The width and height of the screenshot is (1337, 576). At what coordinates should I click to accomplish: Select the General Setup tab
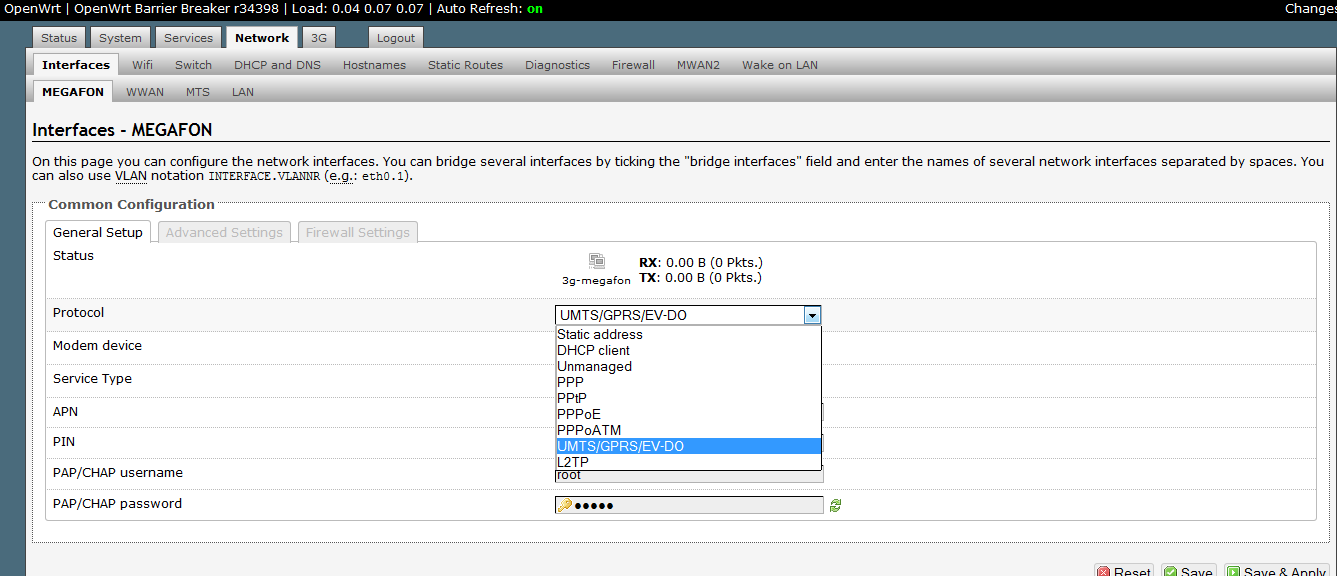pos(98,232)
